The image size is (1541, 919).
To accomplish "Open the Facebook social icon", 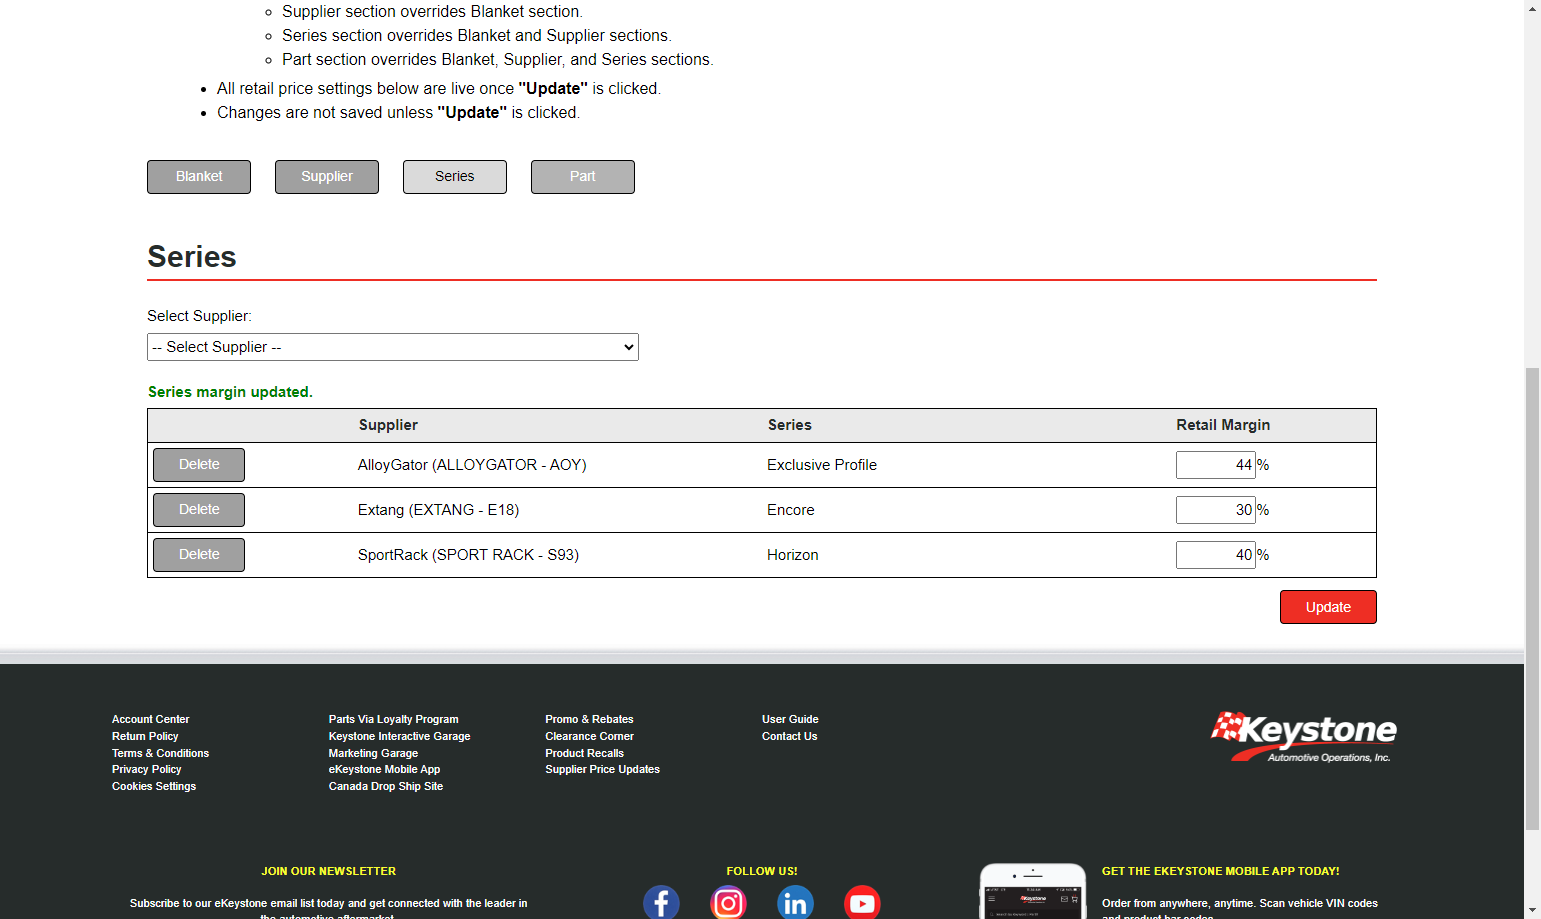I will (x=661, y=902).
